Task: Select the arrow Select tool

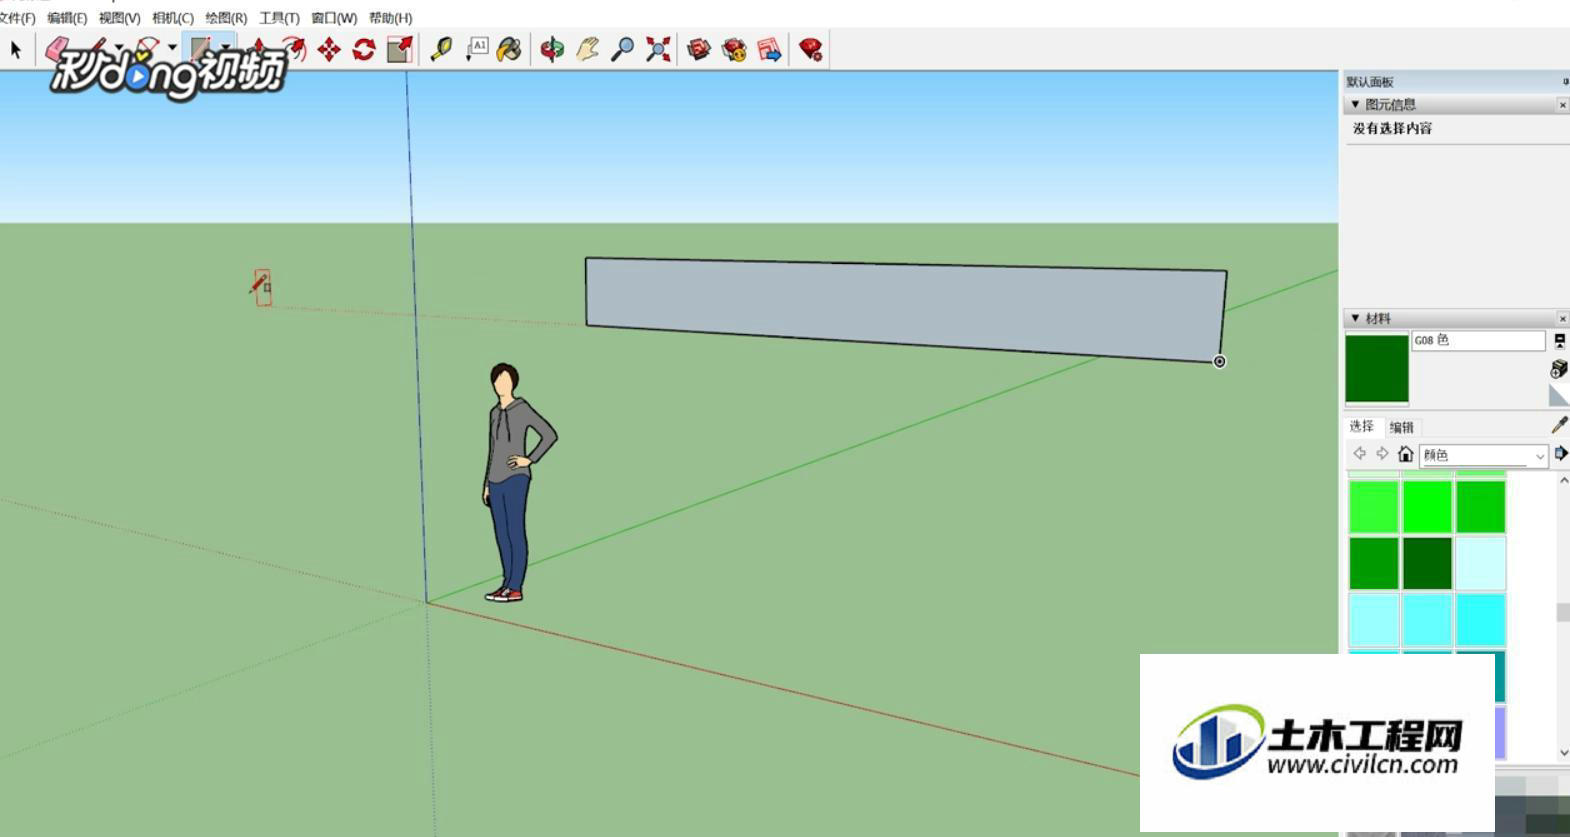Action: (16, 49)
